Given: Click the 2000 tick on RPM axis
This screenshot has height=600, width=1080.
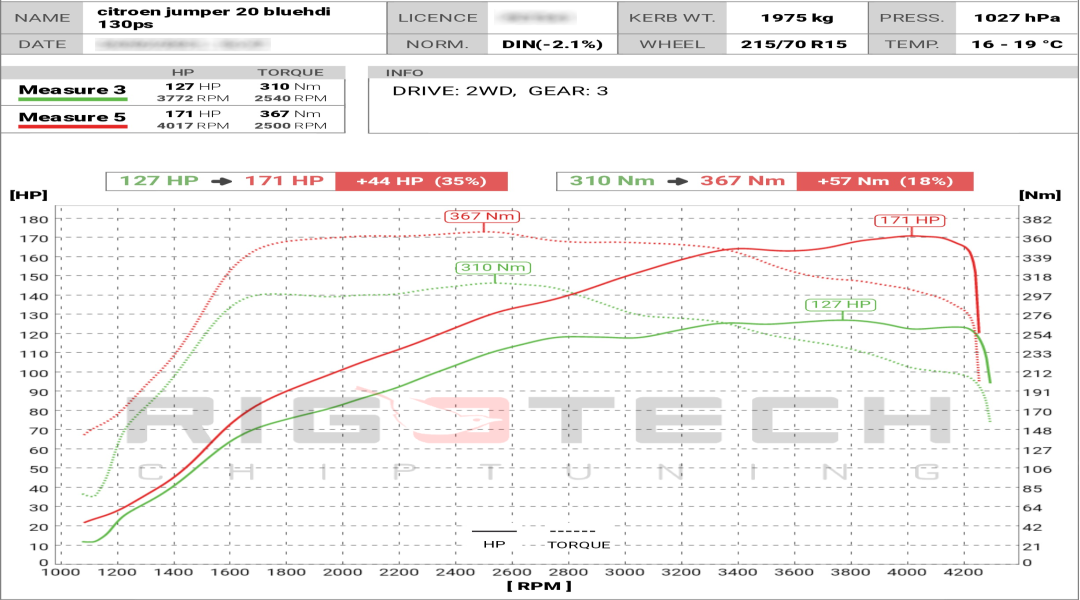Looking at the screenshot, I should 342,572.
